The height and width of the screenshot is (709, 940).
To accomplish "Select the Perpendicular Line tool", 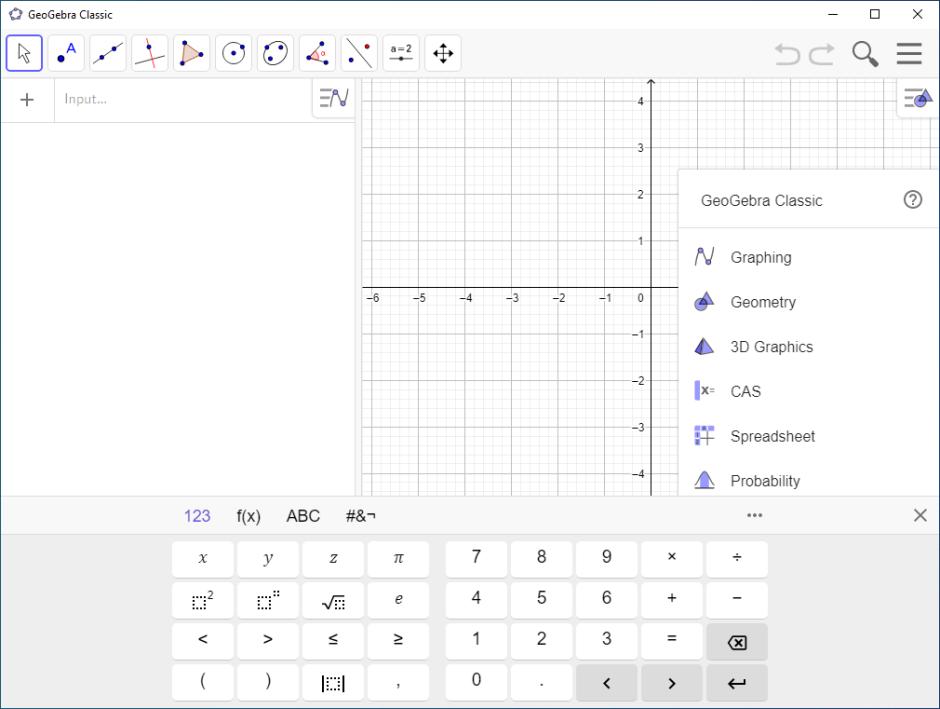I will point(150,53).
